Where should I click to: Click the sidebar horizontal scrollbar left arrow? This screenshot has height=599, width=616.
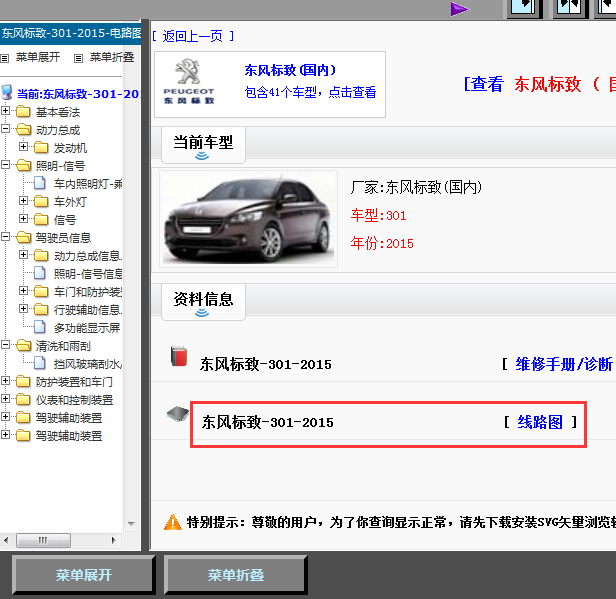click(6, 540)
